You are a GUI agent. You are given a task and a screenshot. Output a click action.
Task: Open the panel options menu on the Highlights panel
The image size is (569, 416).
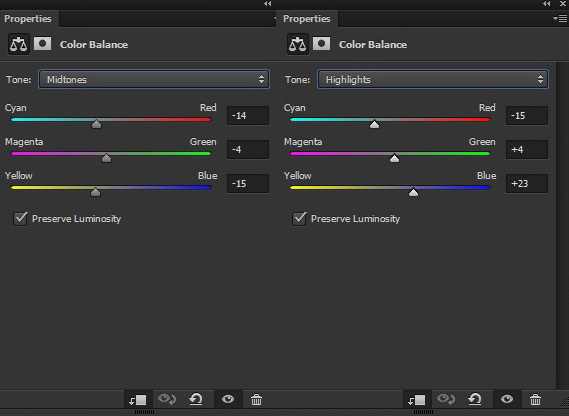560,18
